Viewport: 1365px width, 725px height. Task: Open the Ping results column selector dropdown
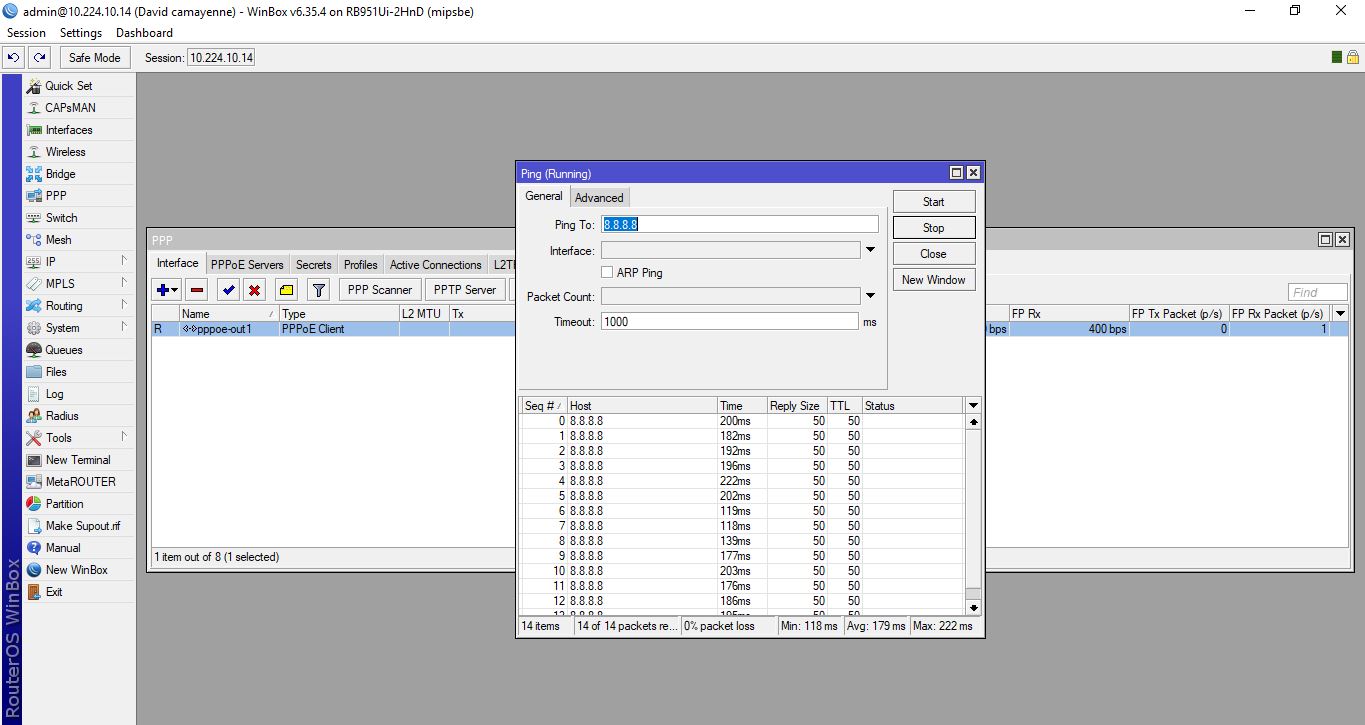(973, 405)
